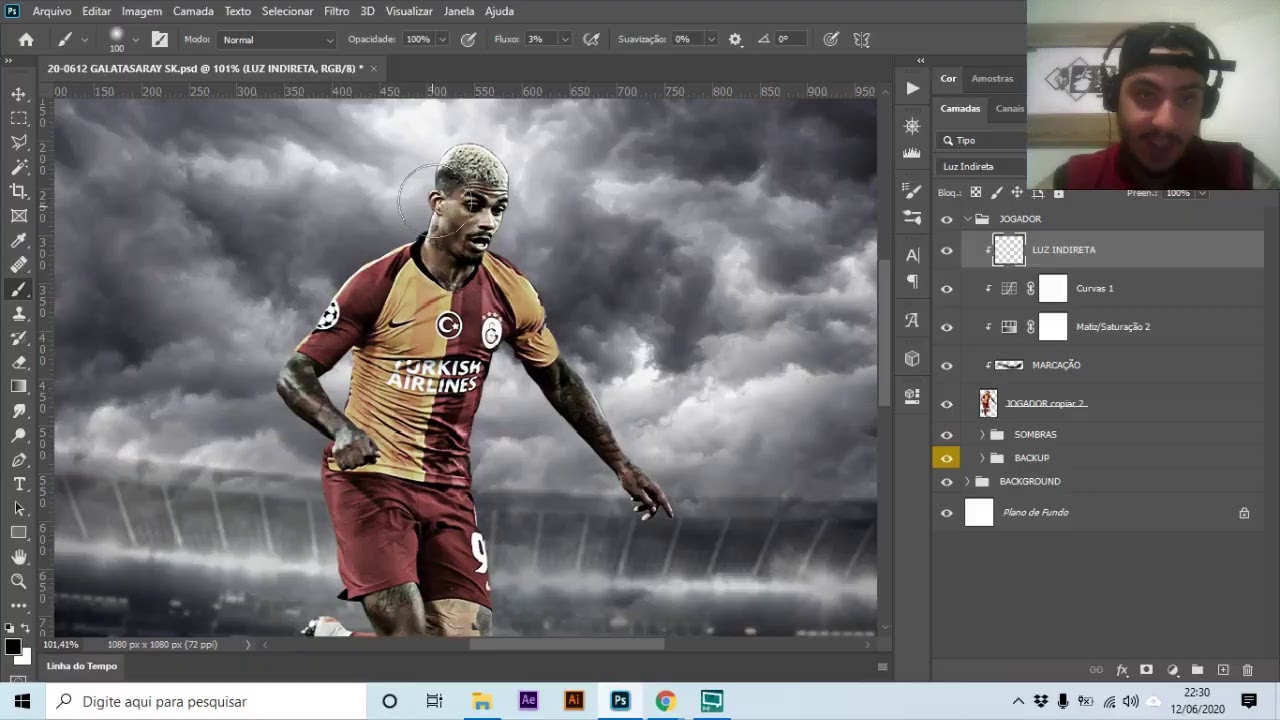The height and width of the screenshot is (720, 1280).
Task: Select the Zoom tool
Action: pyautogui.click(x=19, y=581)
